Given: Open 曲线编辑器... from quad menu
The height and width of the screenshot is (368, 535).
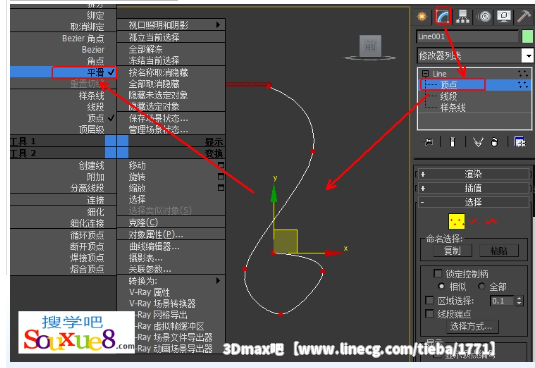Looking at the screenshot, I should (154, 246).
